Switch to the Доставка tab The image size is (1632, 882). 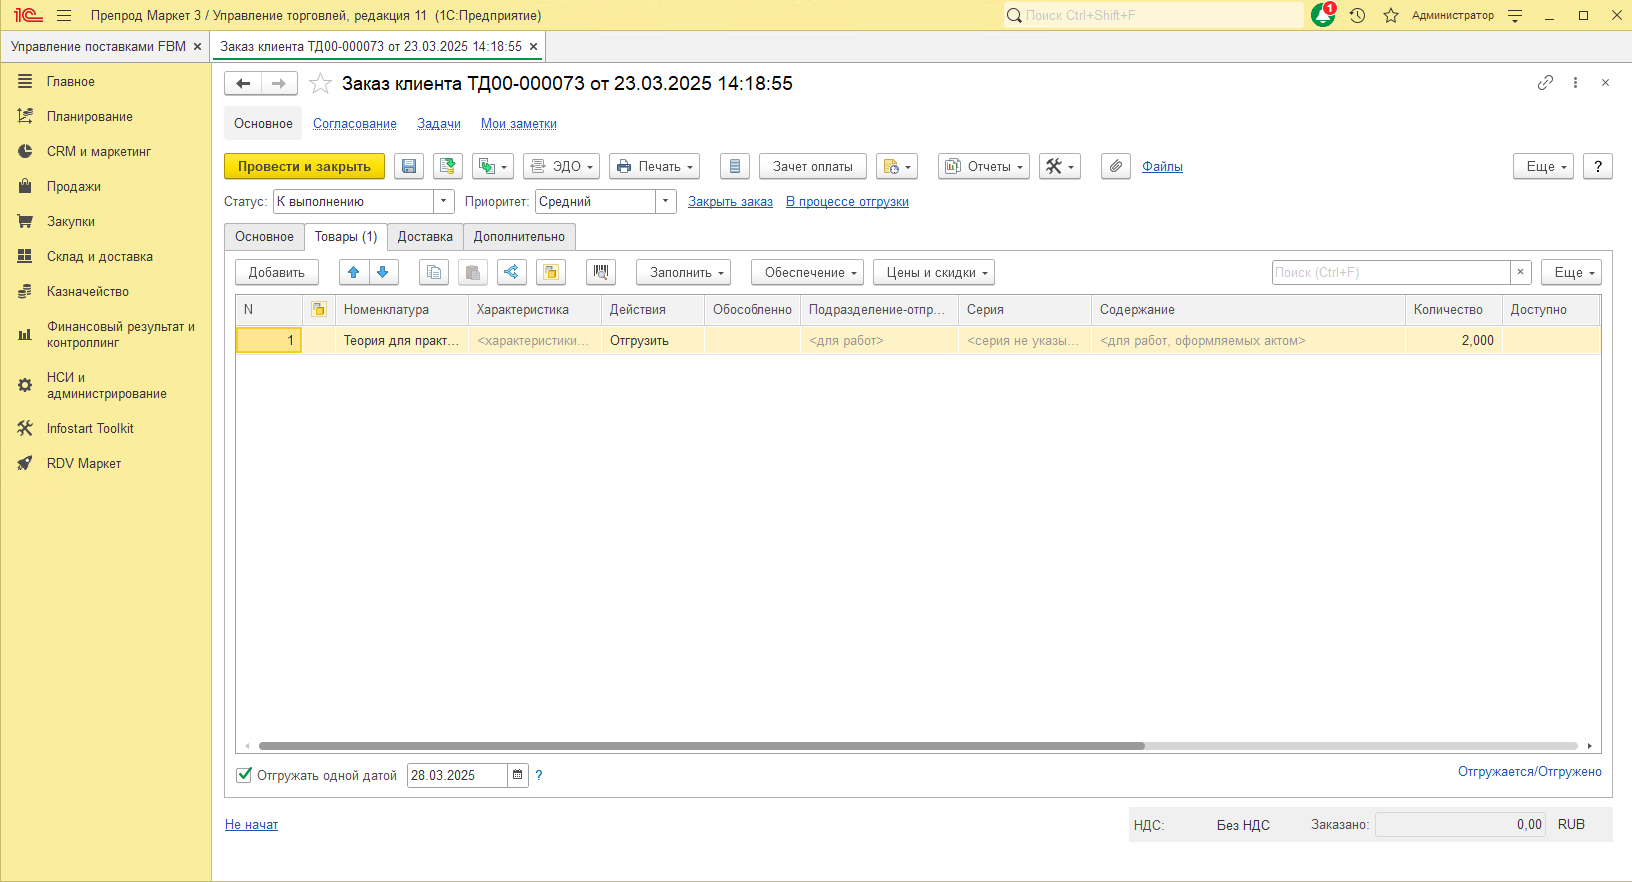click(x=425, y=237)
